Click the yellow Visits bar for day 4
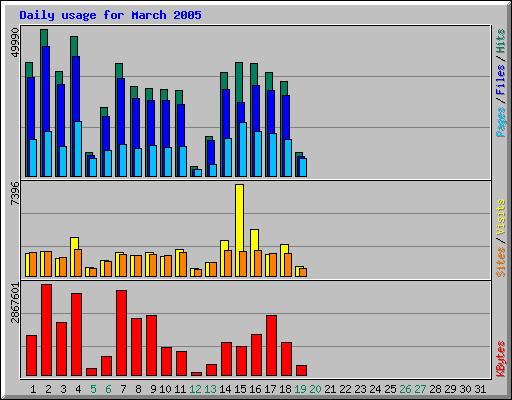The image size is (512, 400). tap(74, 243)
